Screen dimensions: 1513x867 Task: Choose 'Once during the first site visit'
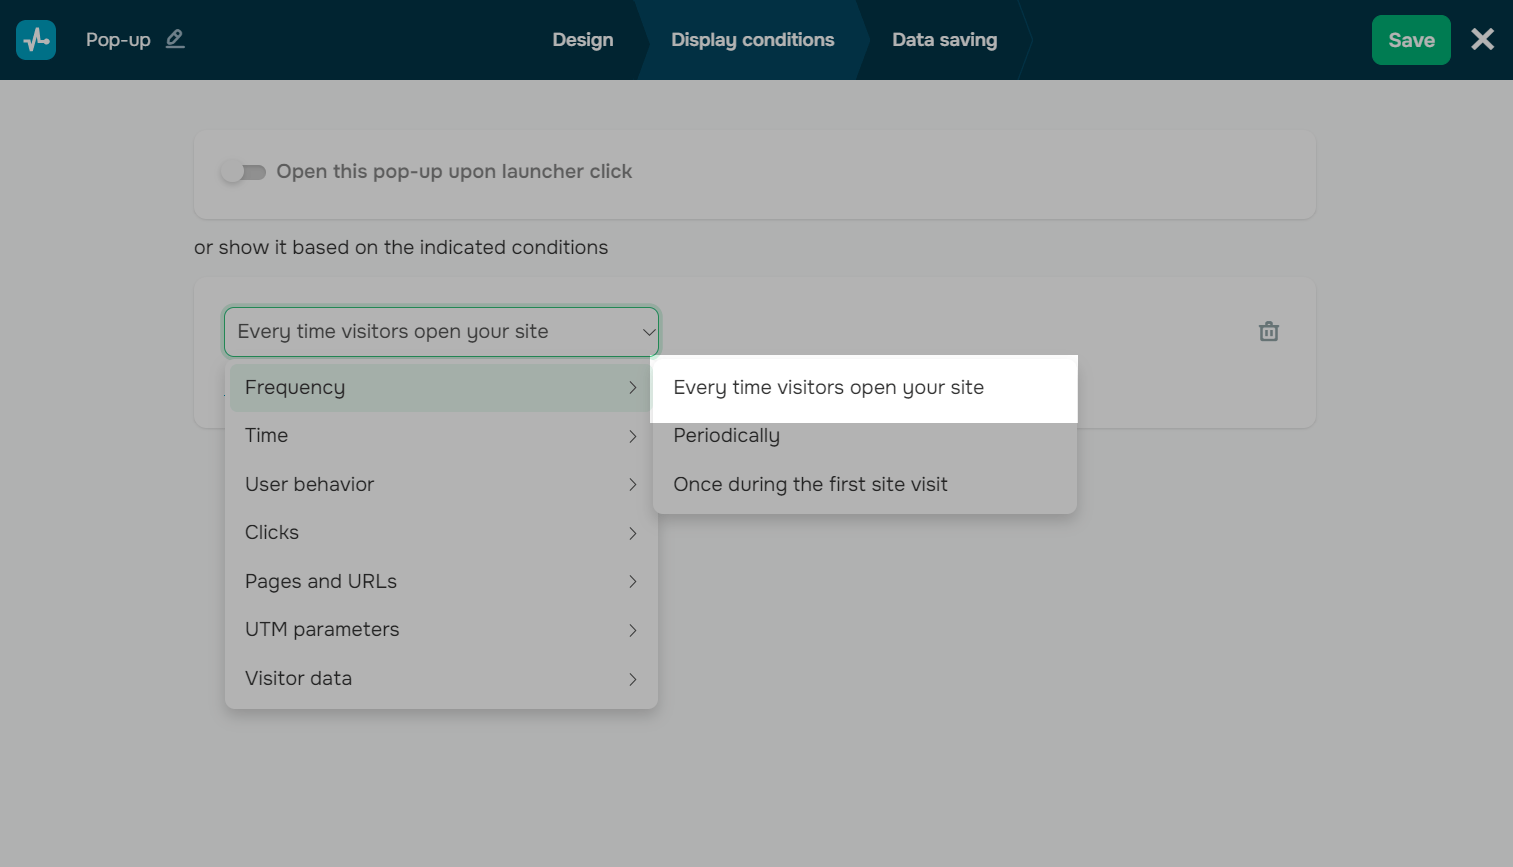(x=810, y=485)
